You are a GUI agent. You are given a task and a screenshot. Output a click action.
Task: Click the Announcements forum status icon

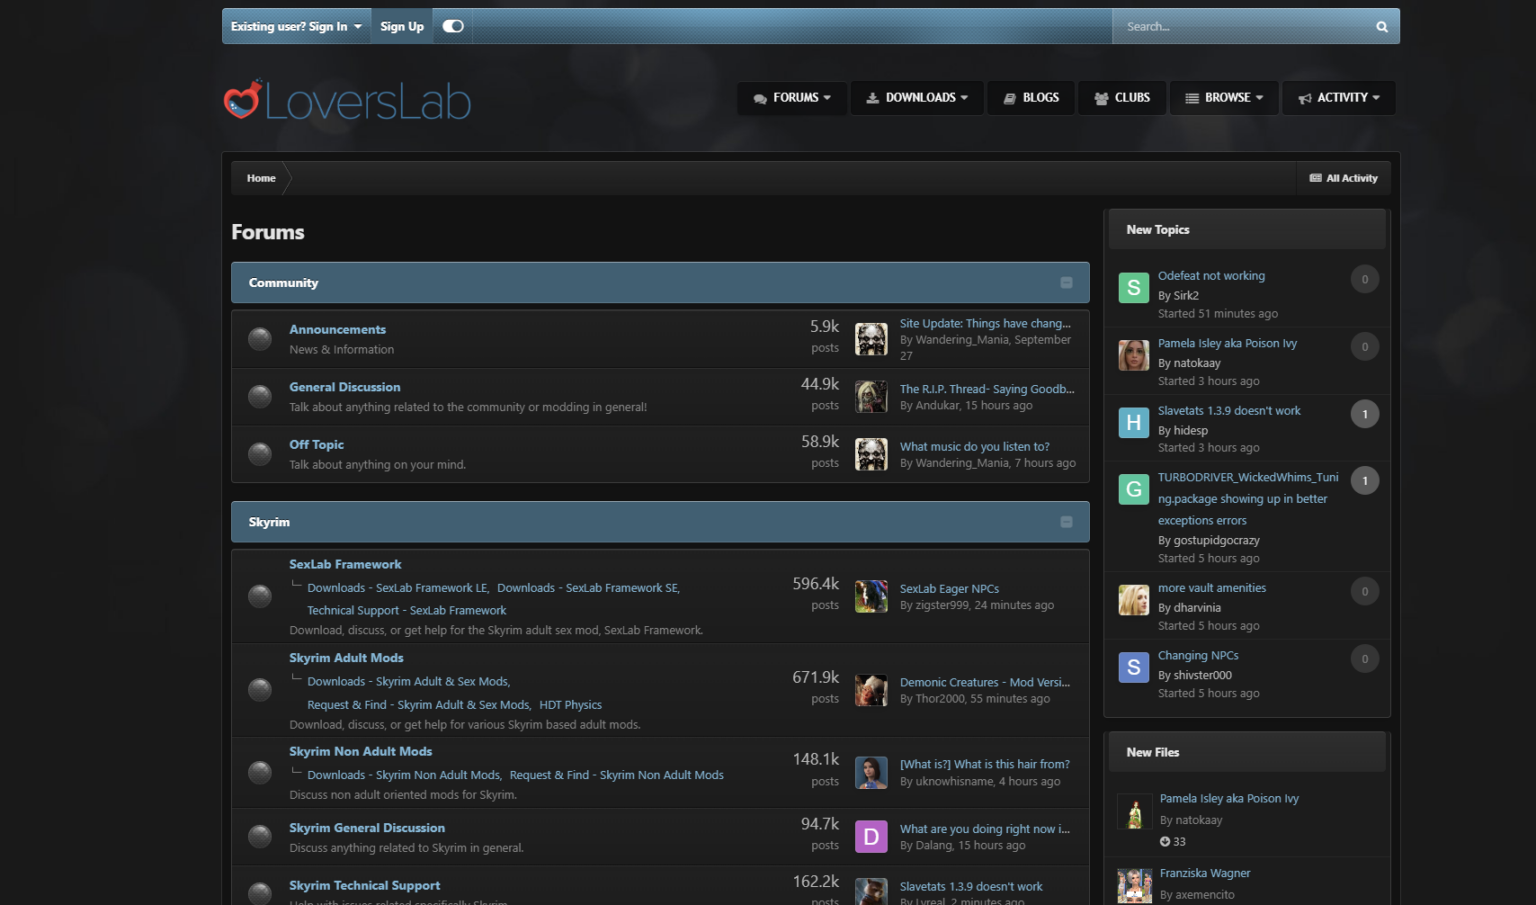[260, 339]
